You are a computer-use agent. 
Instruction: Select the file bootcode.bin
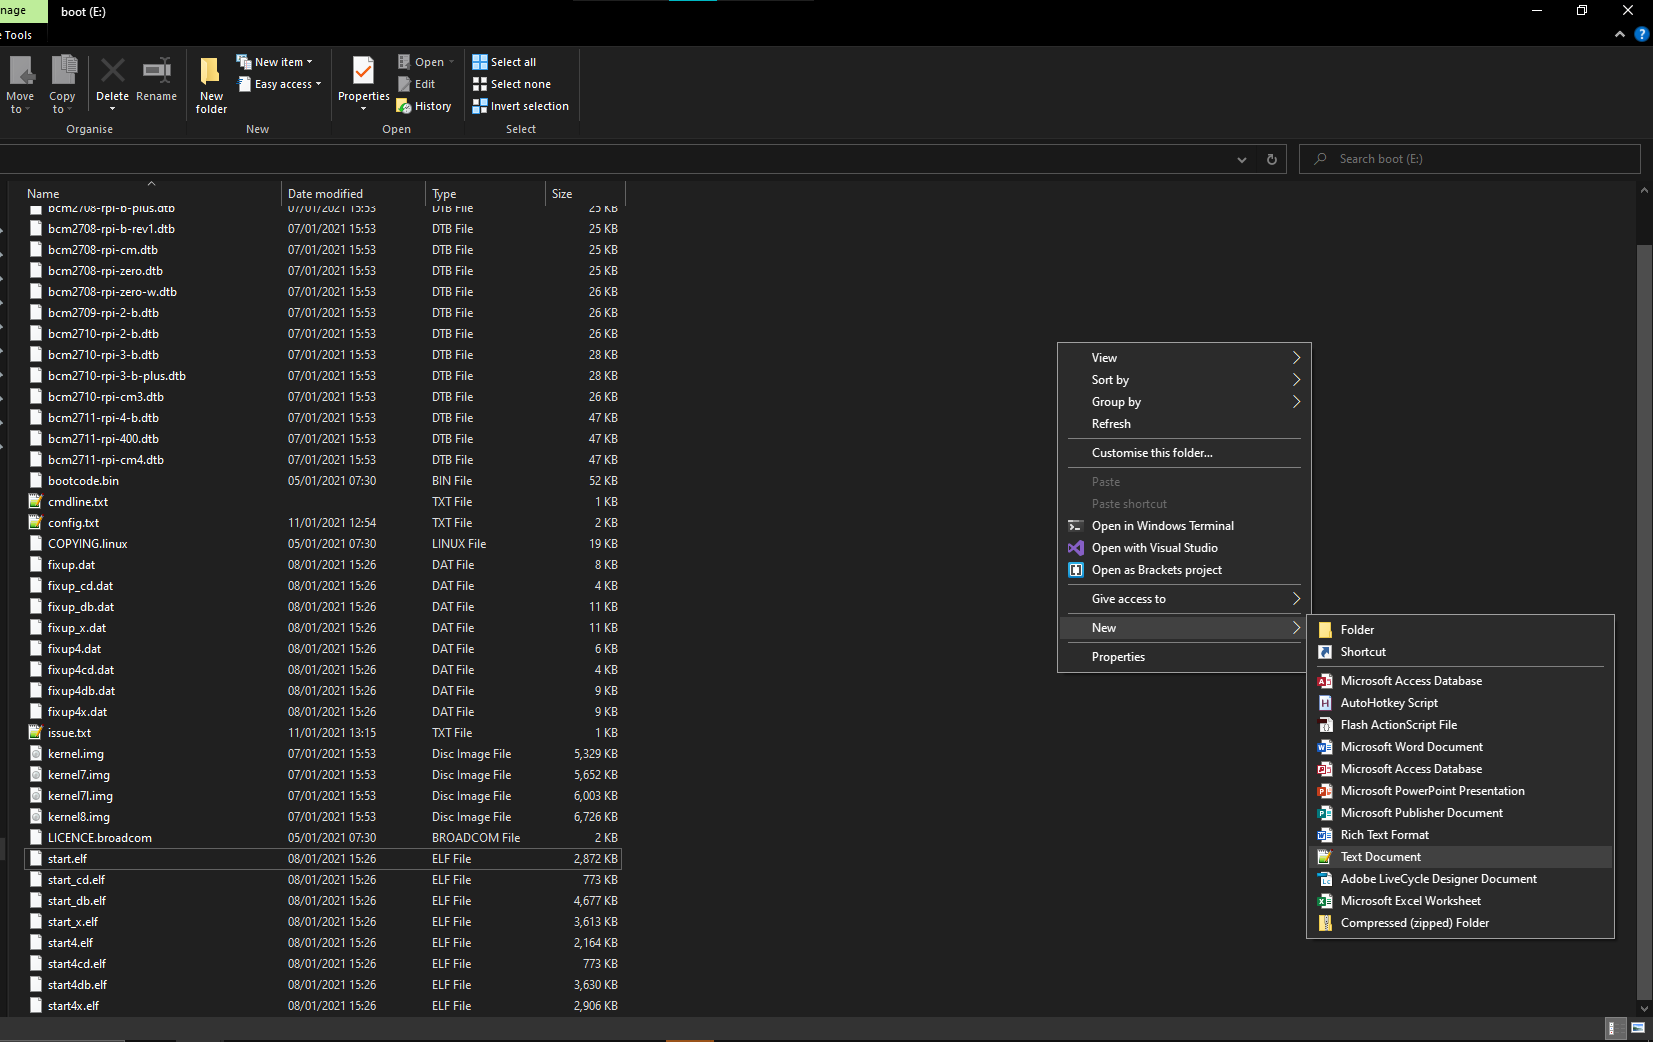point(322,481)
